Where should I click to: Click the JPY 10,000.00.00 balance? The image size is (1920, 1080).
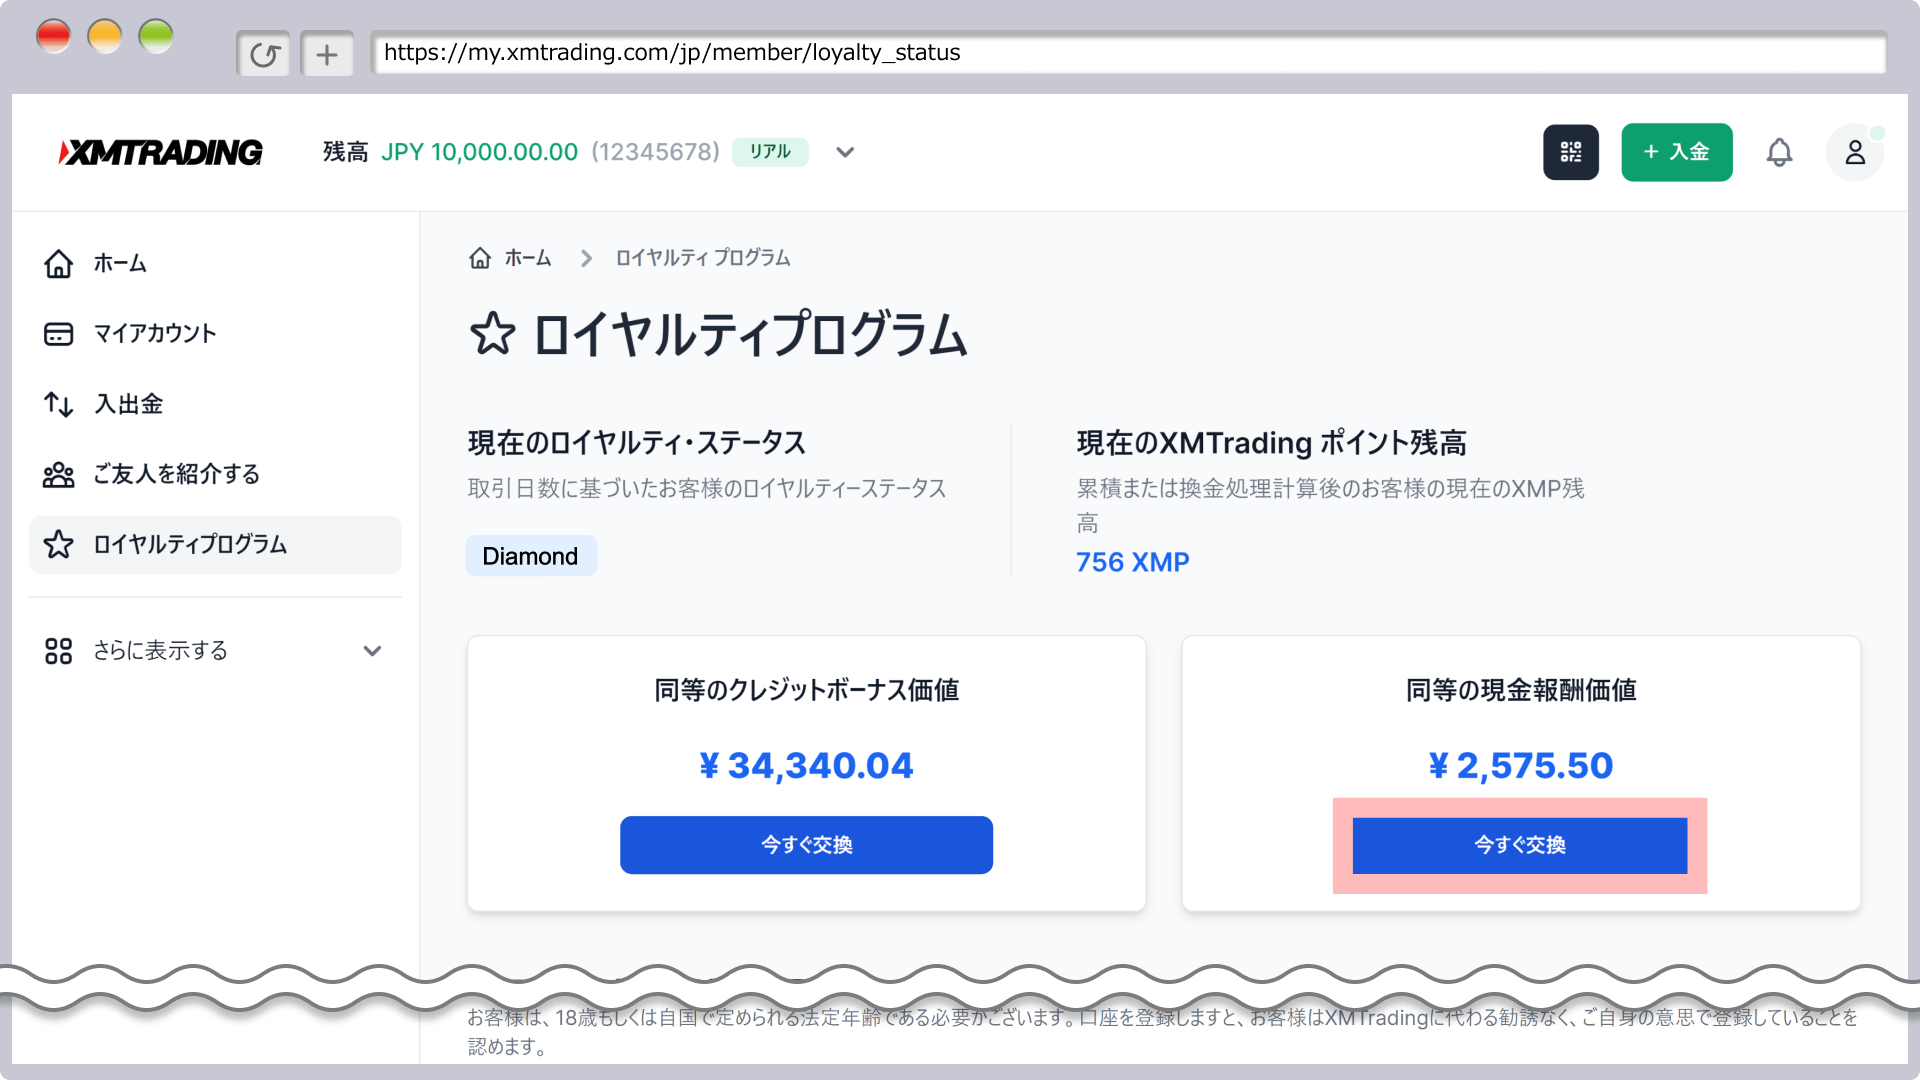pyautogui.click(x=479, y=152)
